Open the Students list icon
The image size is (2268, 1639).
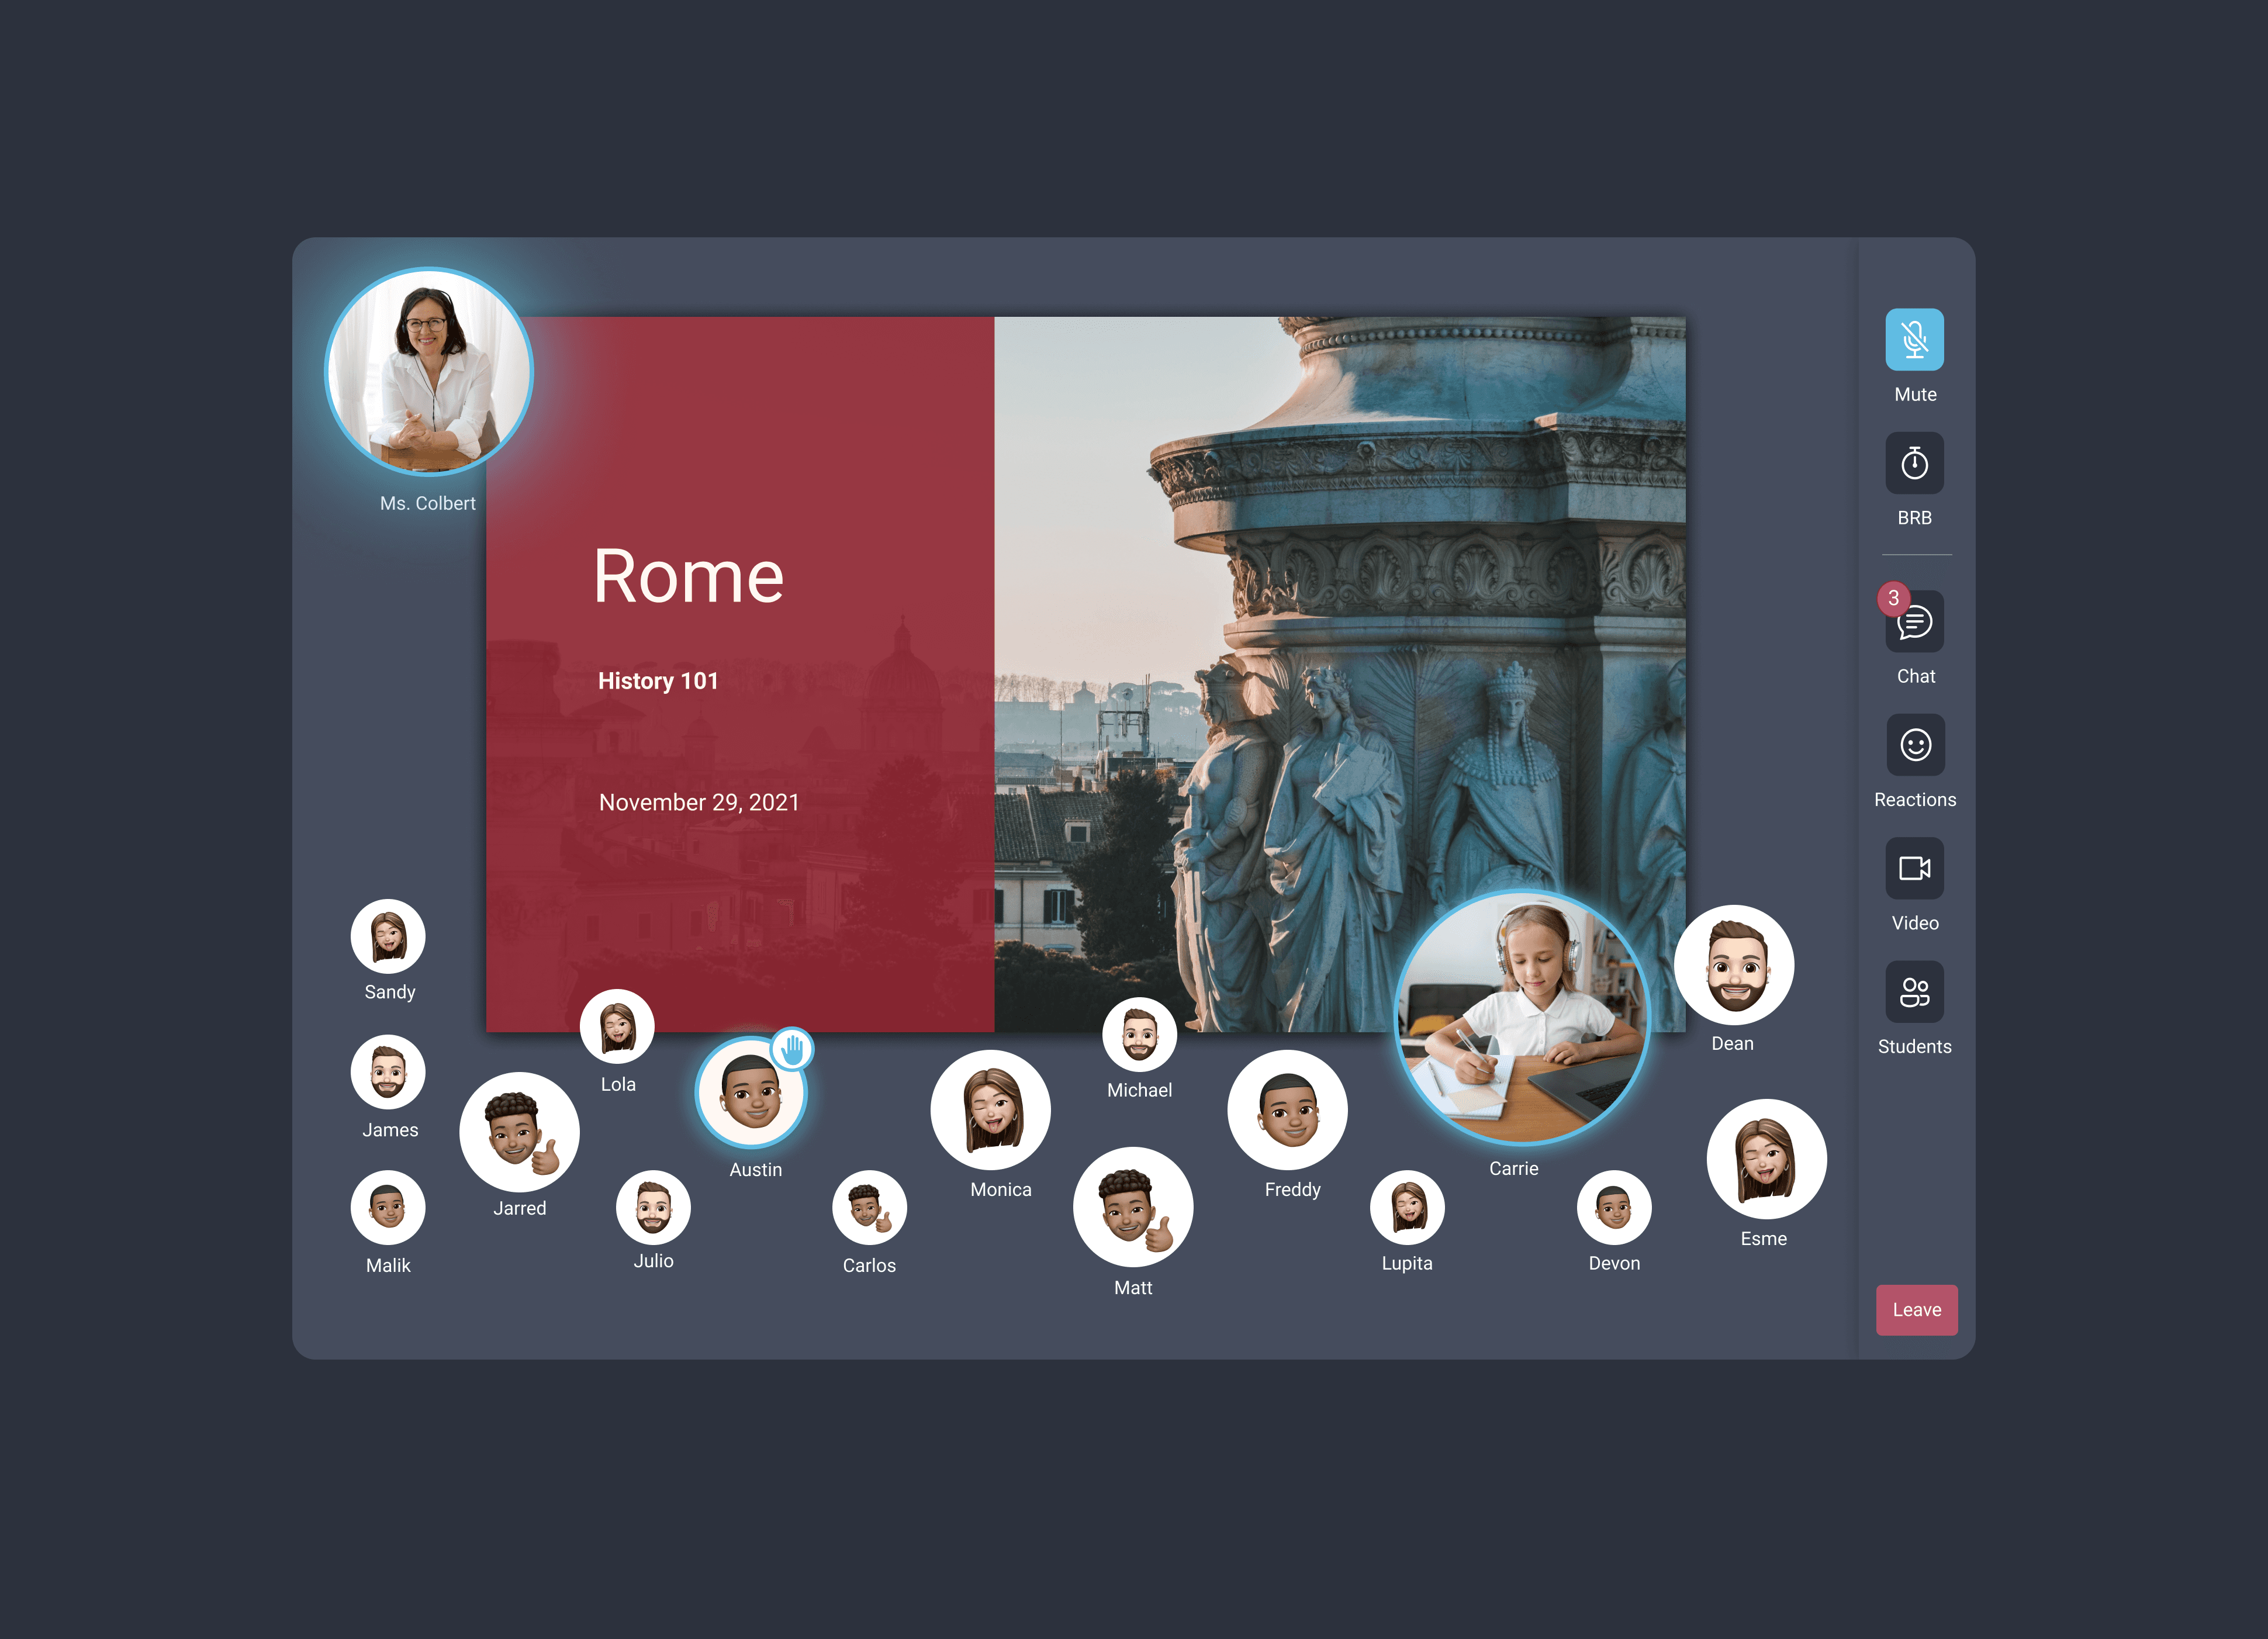pyautogui.click(x=1914, y=992)
